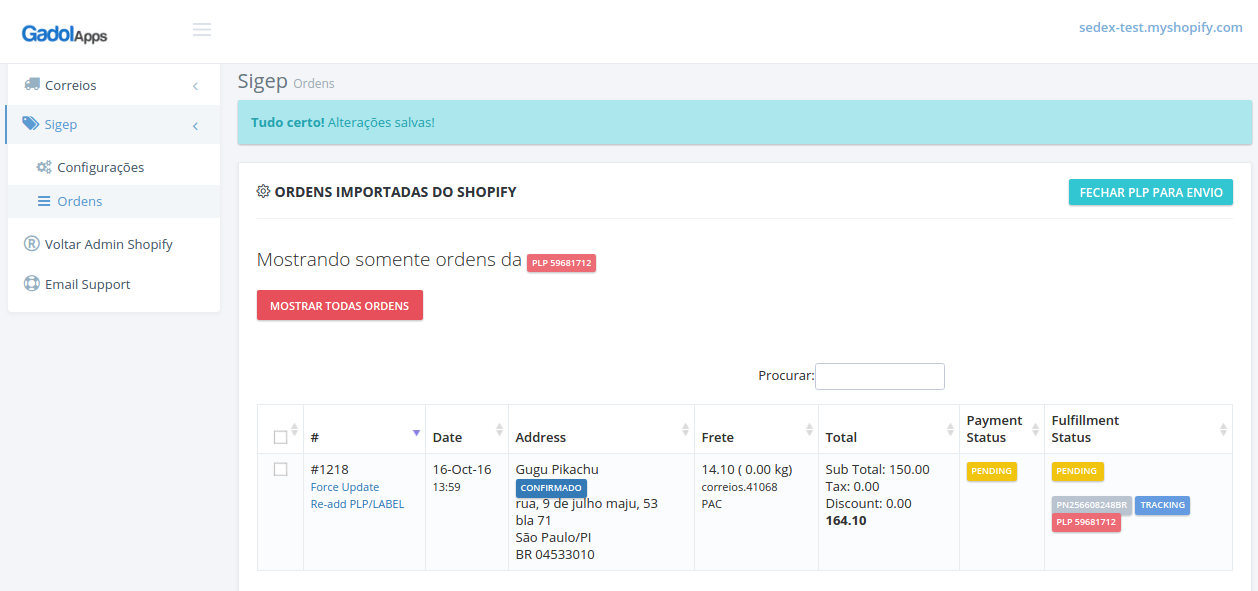The image size is (1258, 591).
Task: Sort table by Frete column
Action: point(757,429)
